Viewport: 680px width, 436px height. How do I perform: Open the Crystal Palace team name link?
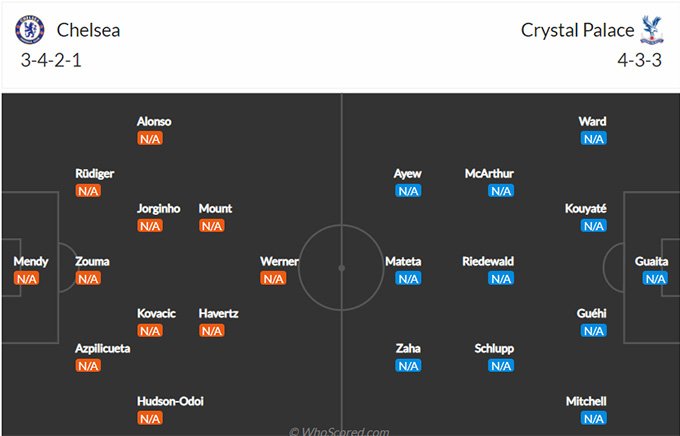[578, 30]
